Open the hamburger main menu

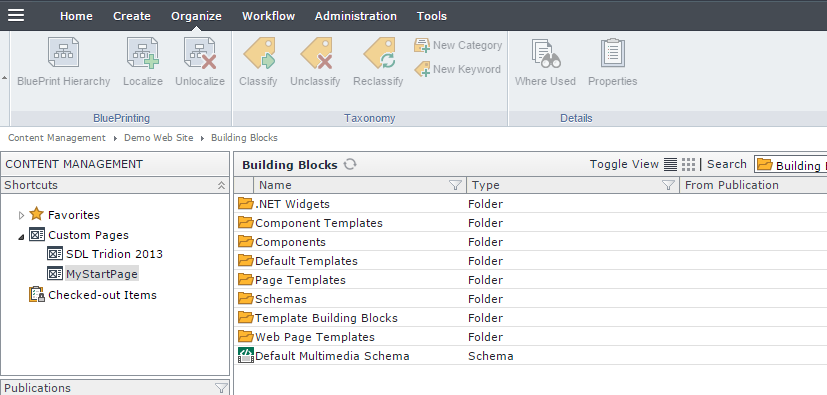click(x=16, y=15)
